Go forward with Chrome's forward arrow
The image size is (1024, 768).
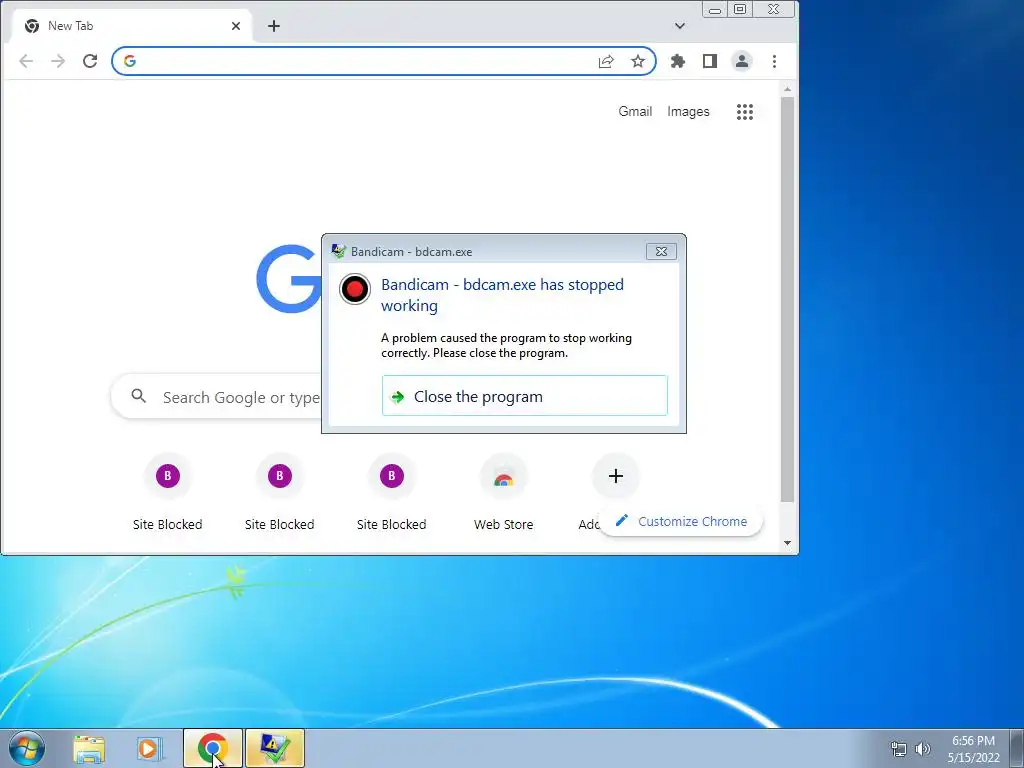58,61
